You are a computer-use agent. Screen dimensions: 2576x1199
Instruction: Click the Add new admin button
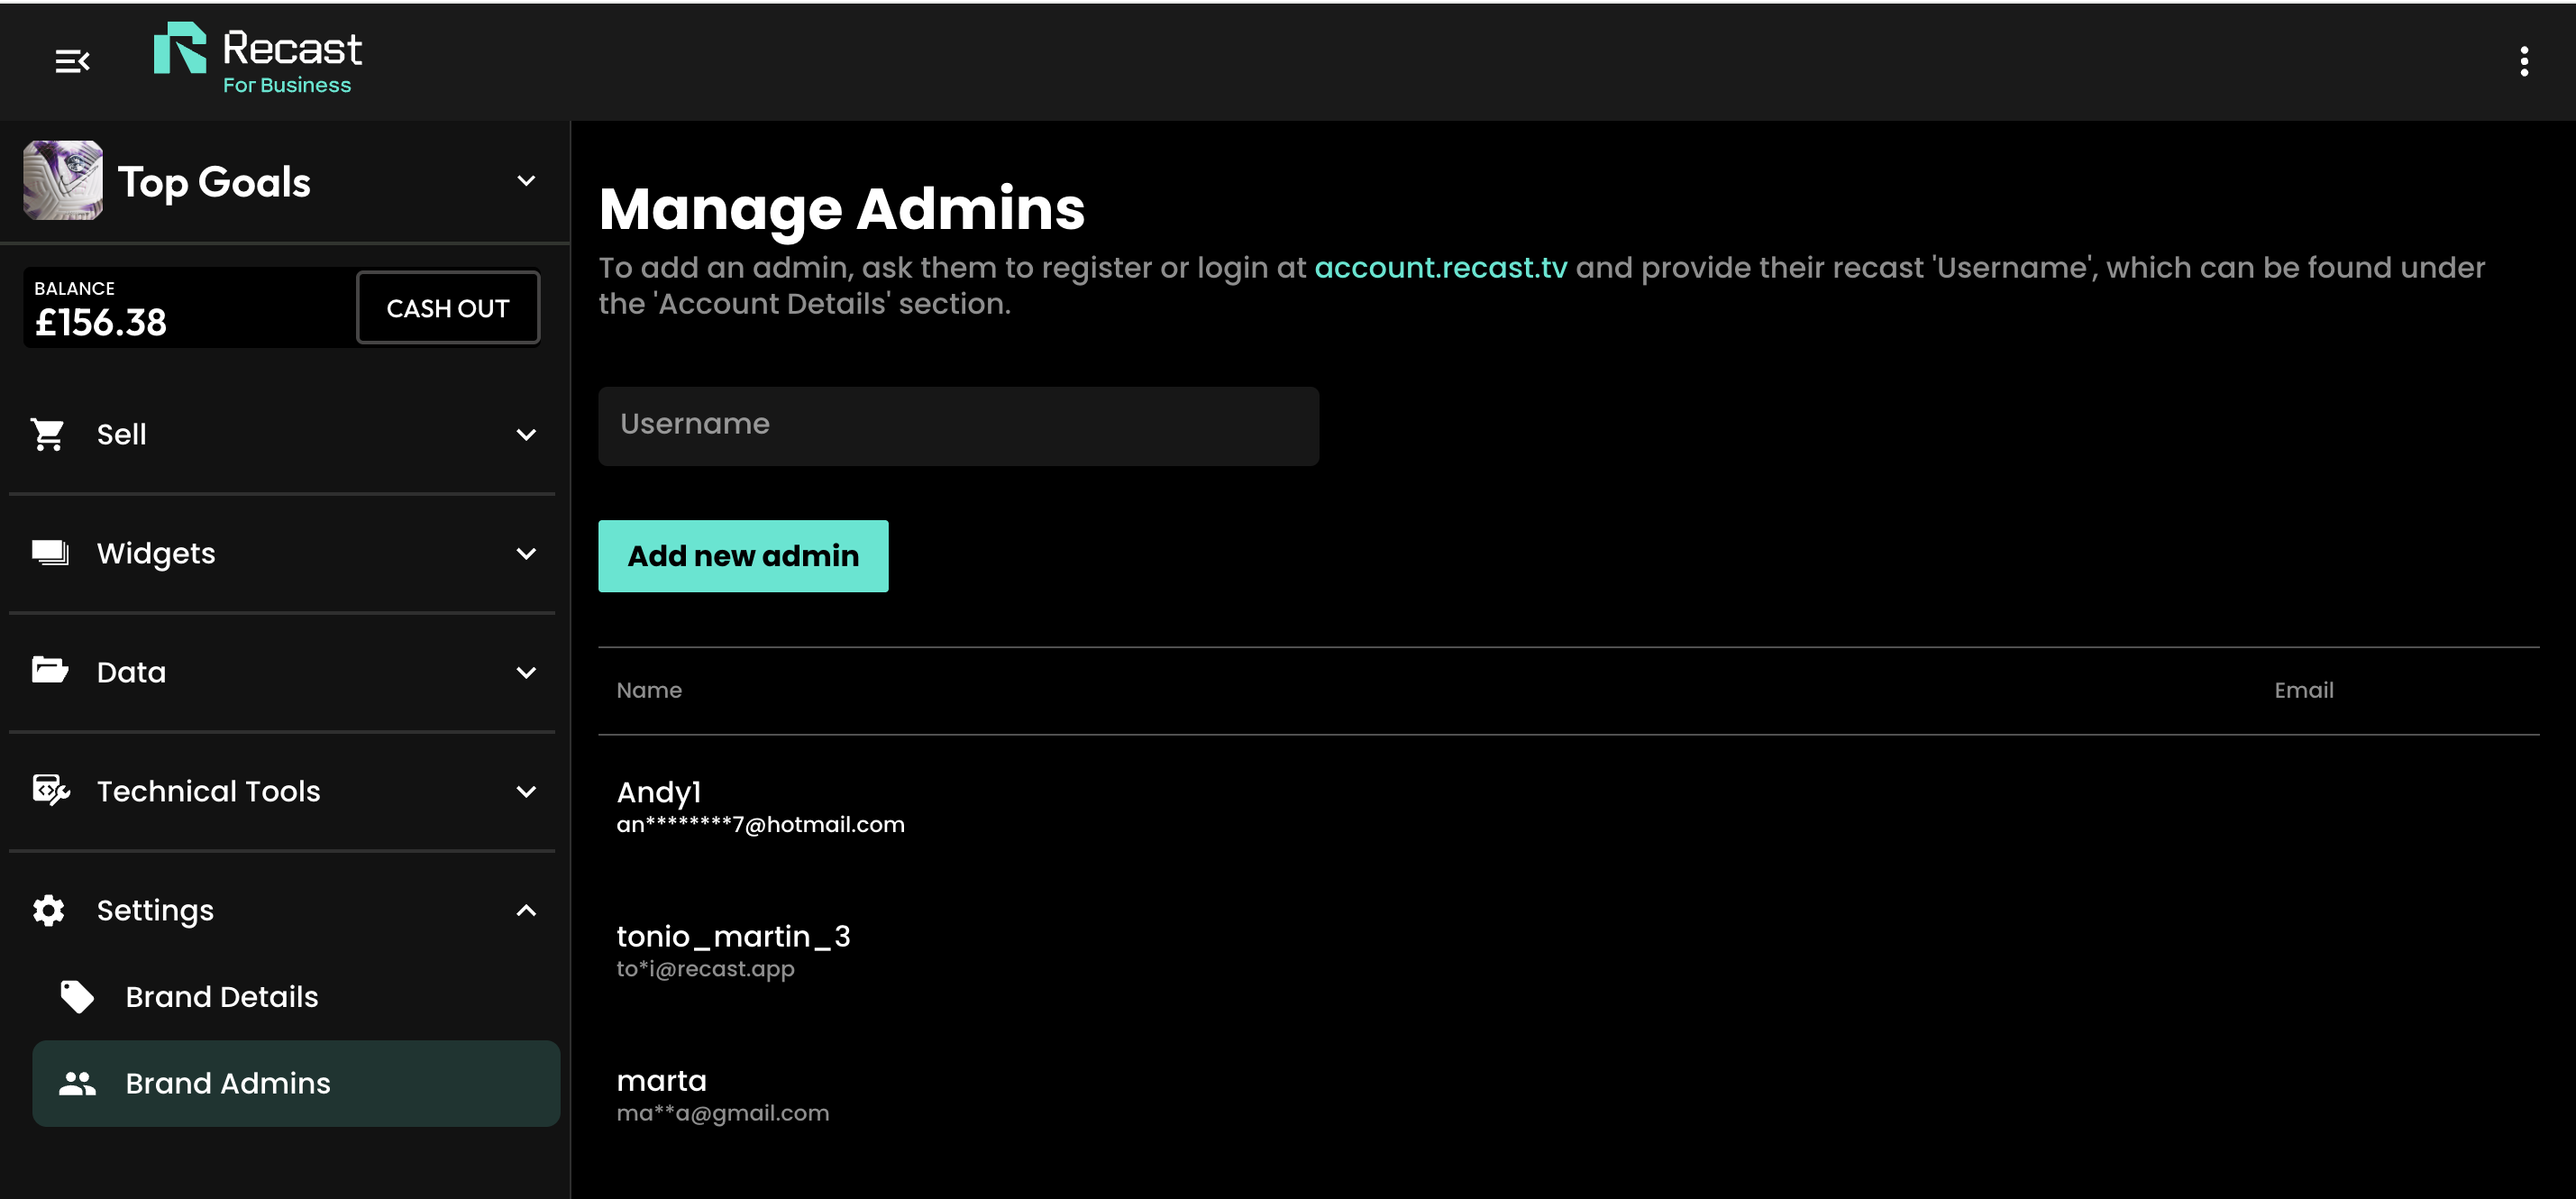click(742, 555)
